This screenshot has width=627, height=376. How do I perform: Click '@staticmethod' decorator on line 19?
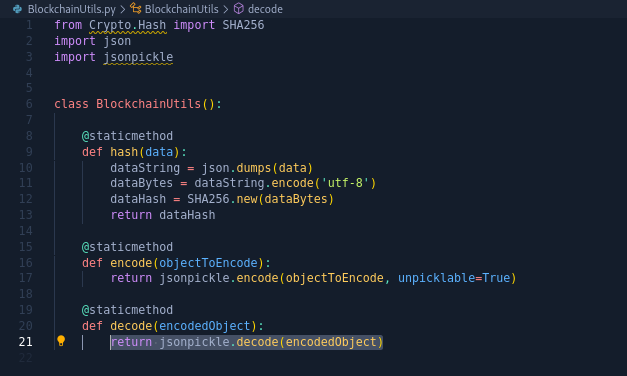pyautogui.click(x=127, y=310)
